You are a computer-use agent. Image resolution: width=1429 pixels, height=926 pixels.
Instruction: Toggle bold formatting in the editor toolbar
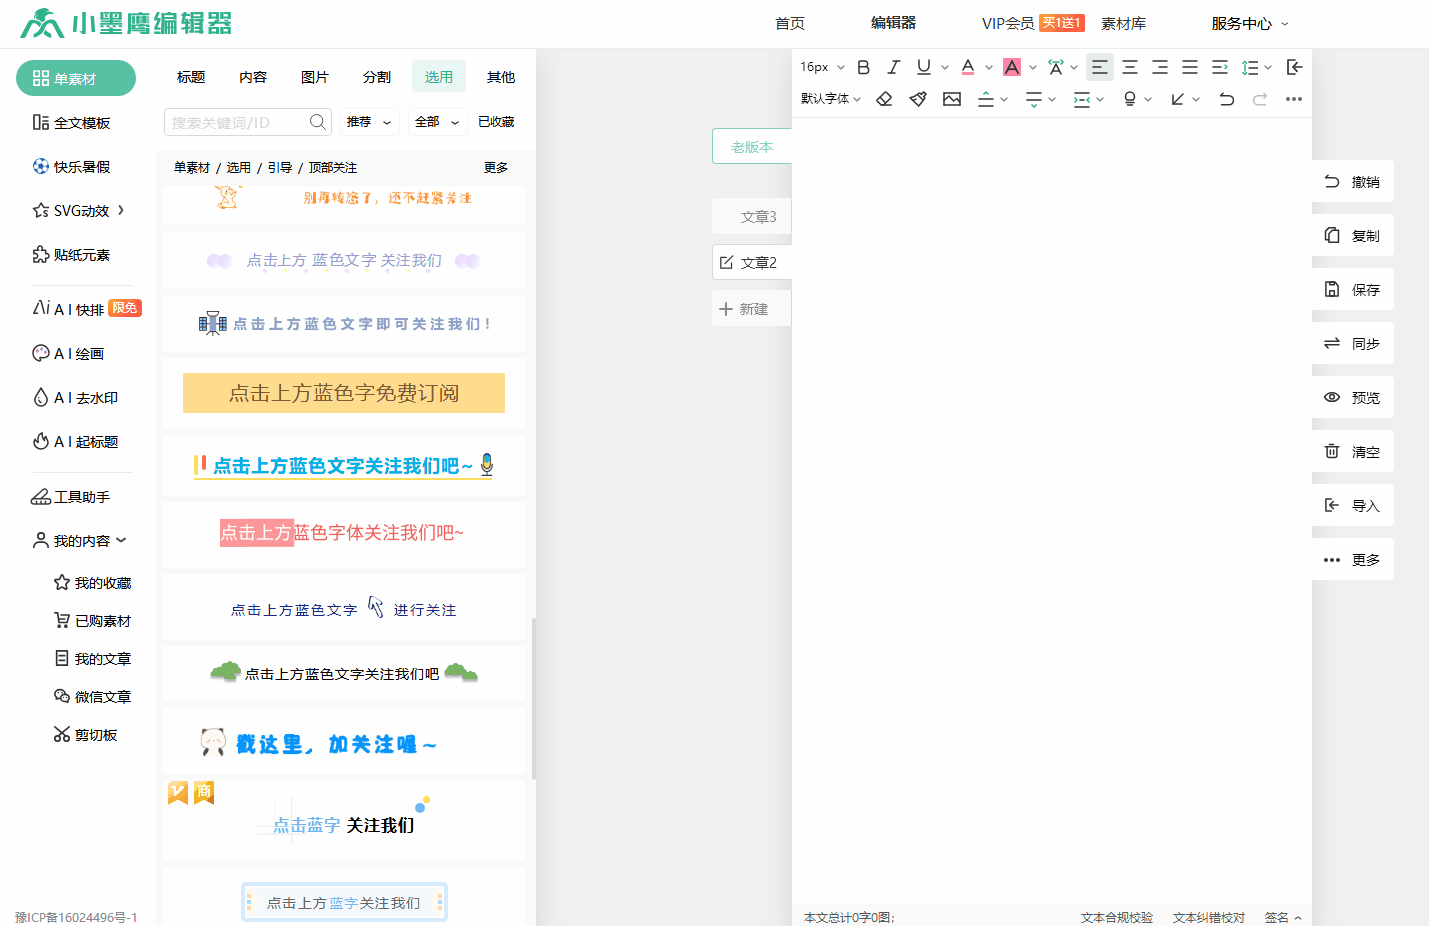point(864,67)
